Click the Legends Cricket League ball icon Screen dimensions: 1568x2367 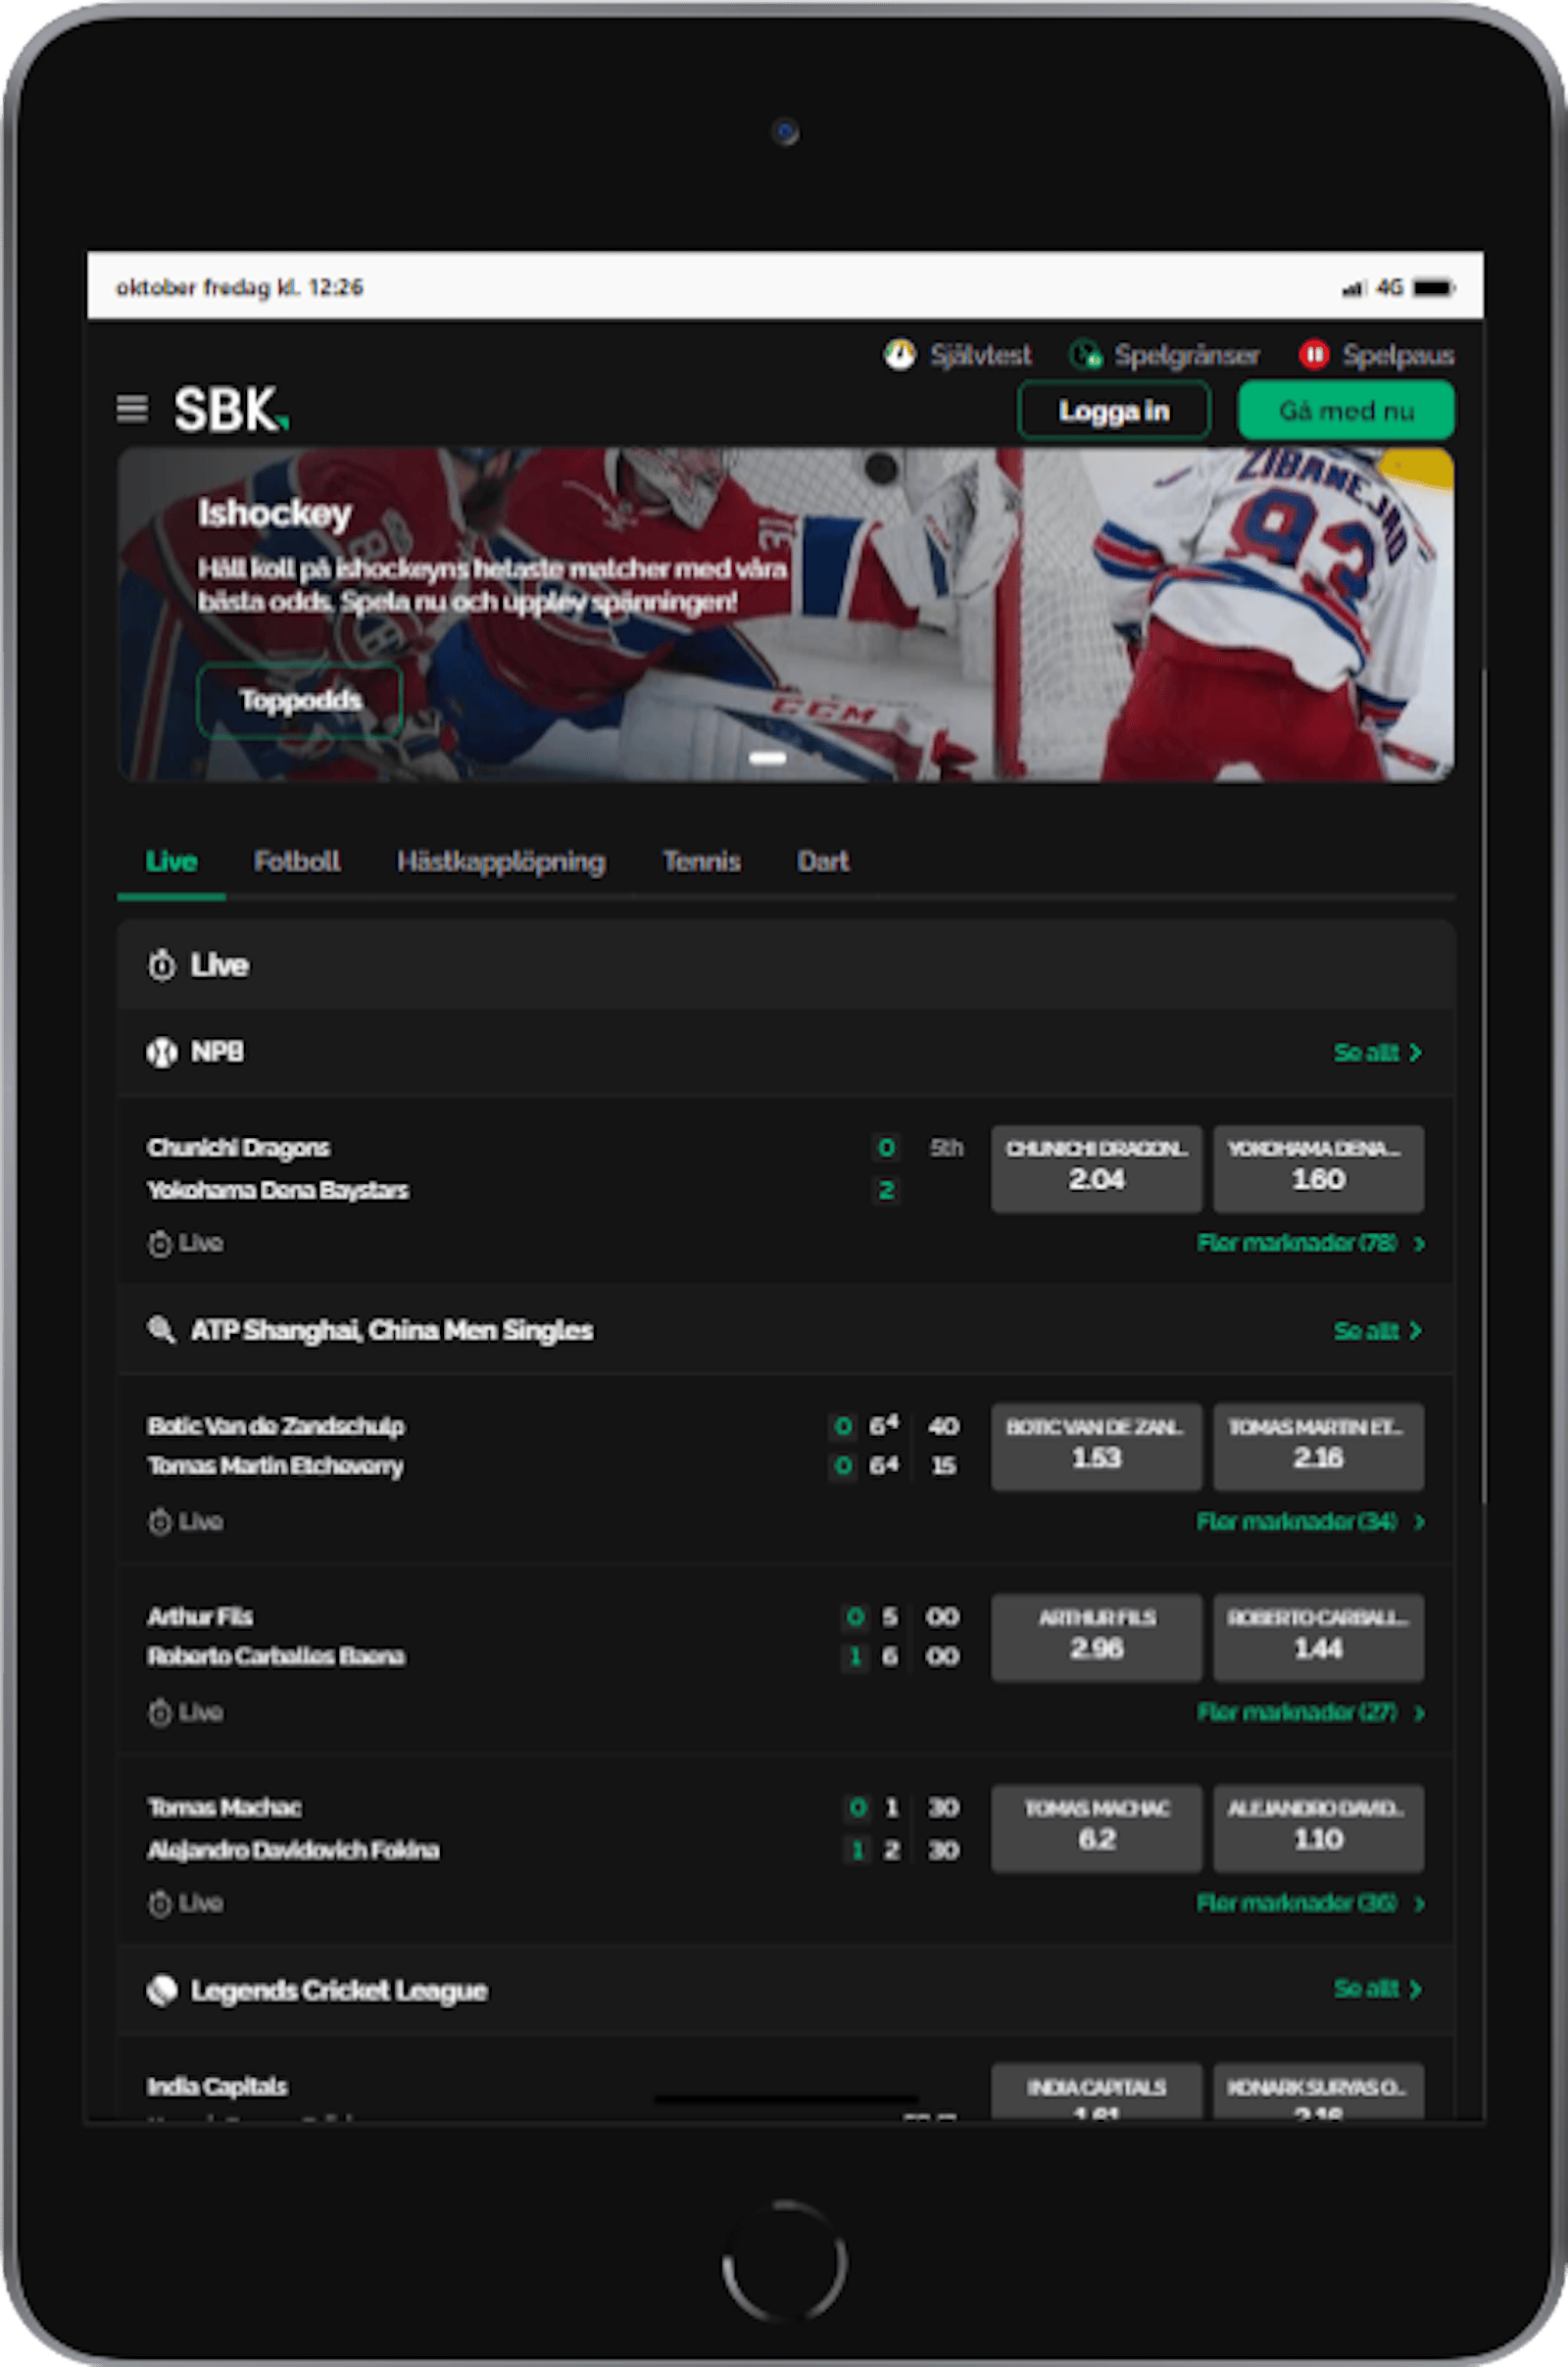pyautogui.click(x=162, y=1990)
